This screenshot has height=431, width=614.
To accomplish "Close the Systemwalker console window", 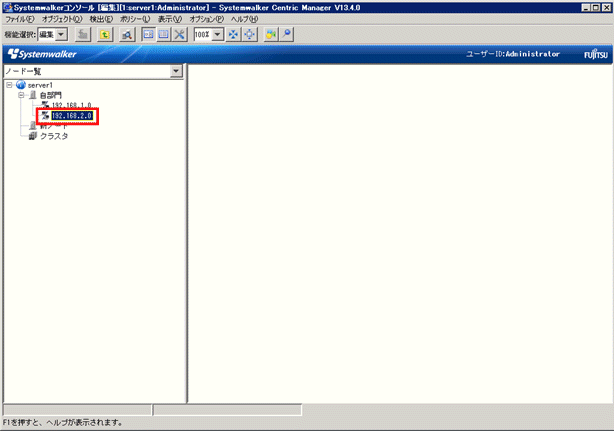I will [605, 7].
